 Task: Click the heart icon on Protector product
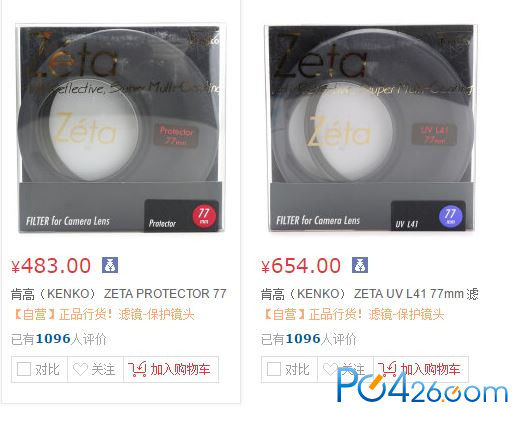click(80, 370)
